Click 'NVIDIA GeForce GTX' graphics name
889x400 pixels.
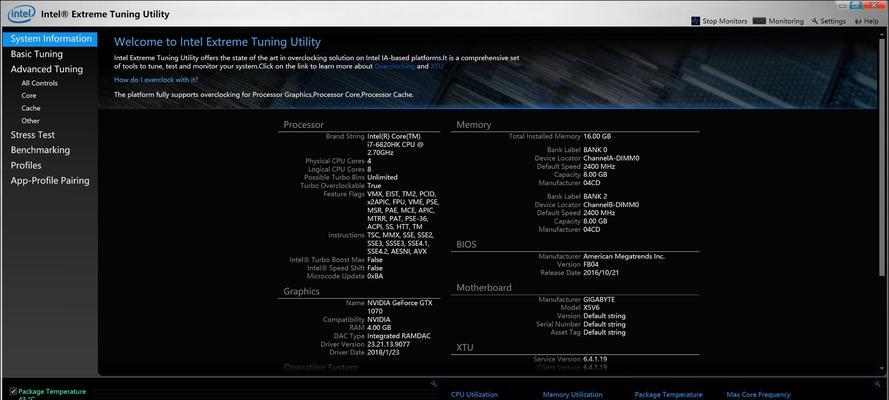click(x=400, y=303)
